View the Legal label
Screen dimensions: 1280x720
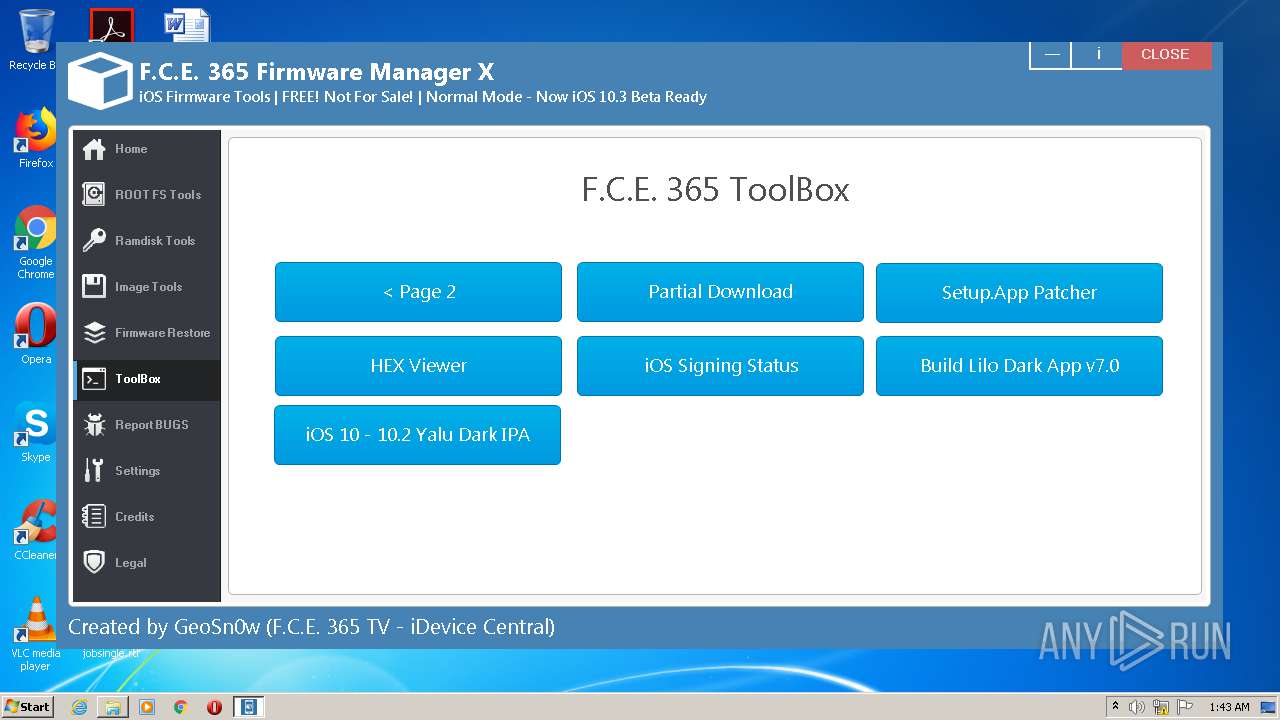coord(130,563)
